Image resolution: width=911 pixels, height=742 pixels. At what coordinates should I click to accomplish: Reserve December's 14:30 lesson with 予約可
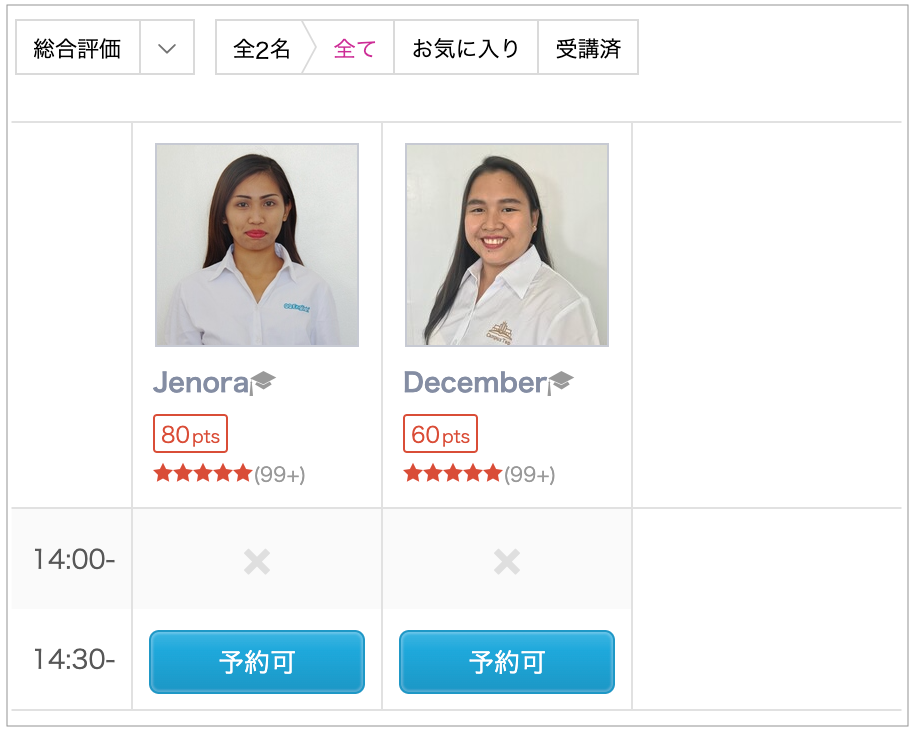click(x=507, y=662)
